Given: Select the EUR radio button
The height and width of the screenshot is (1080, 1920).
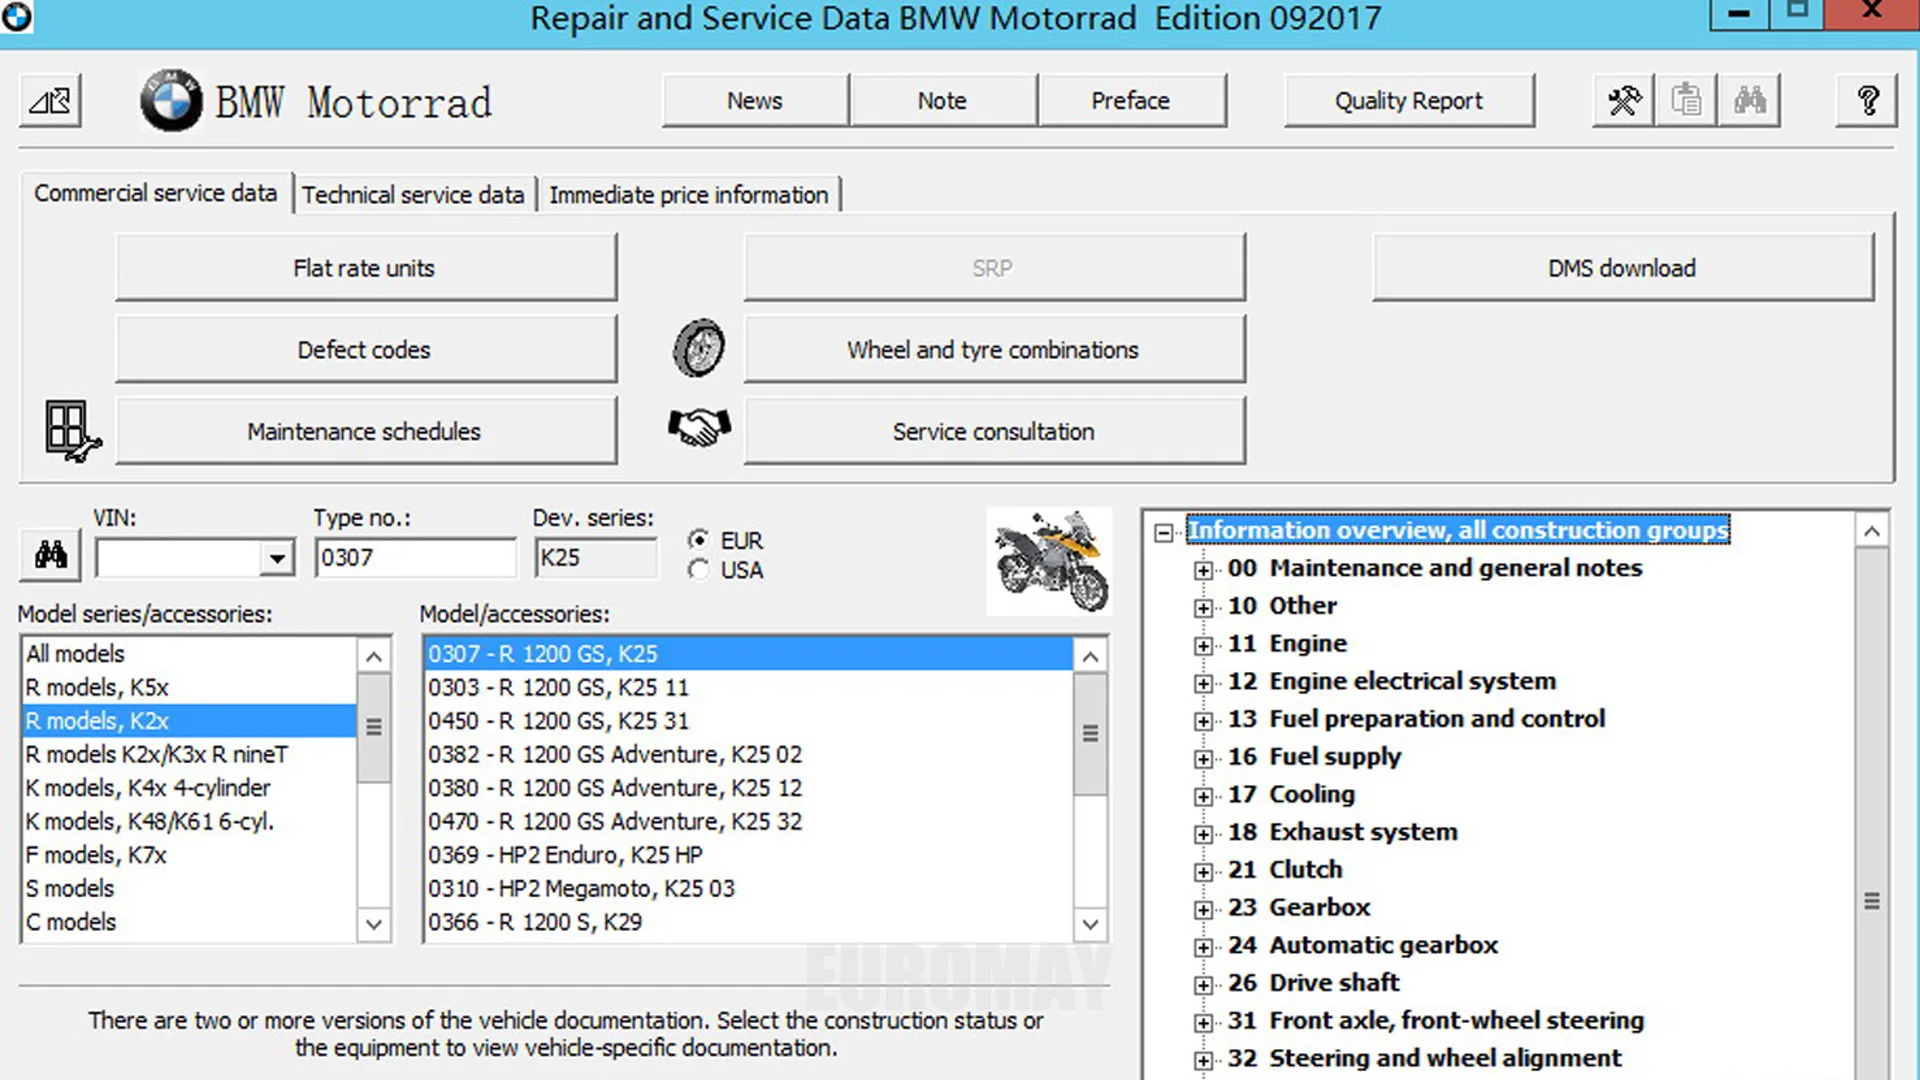Looking at the screenshot, I should (x=699, y=540).
